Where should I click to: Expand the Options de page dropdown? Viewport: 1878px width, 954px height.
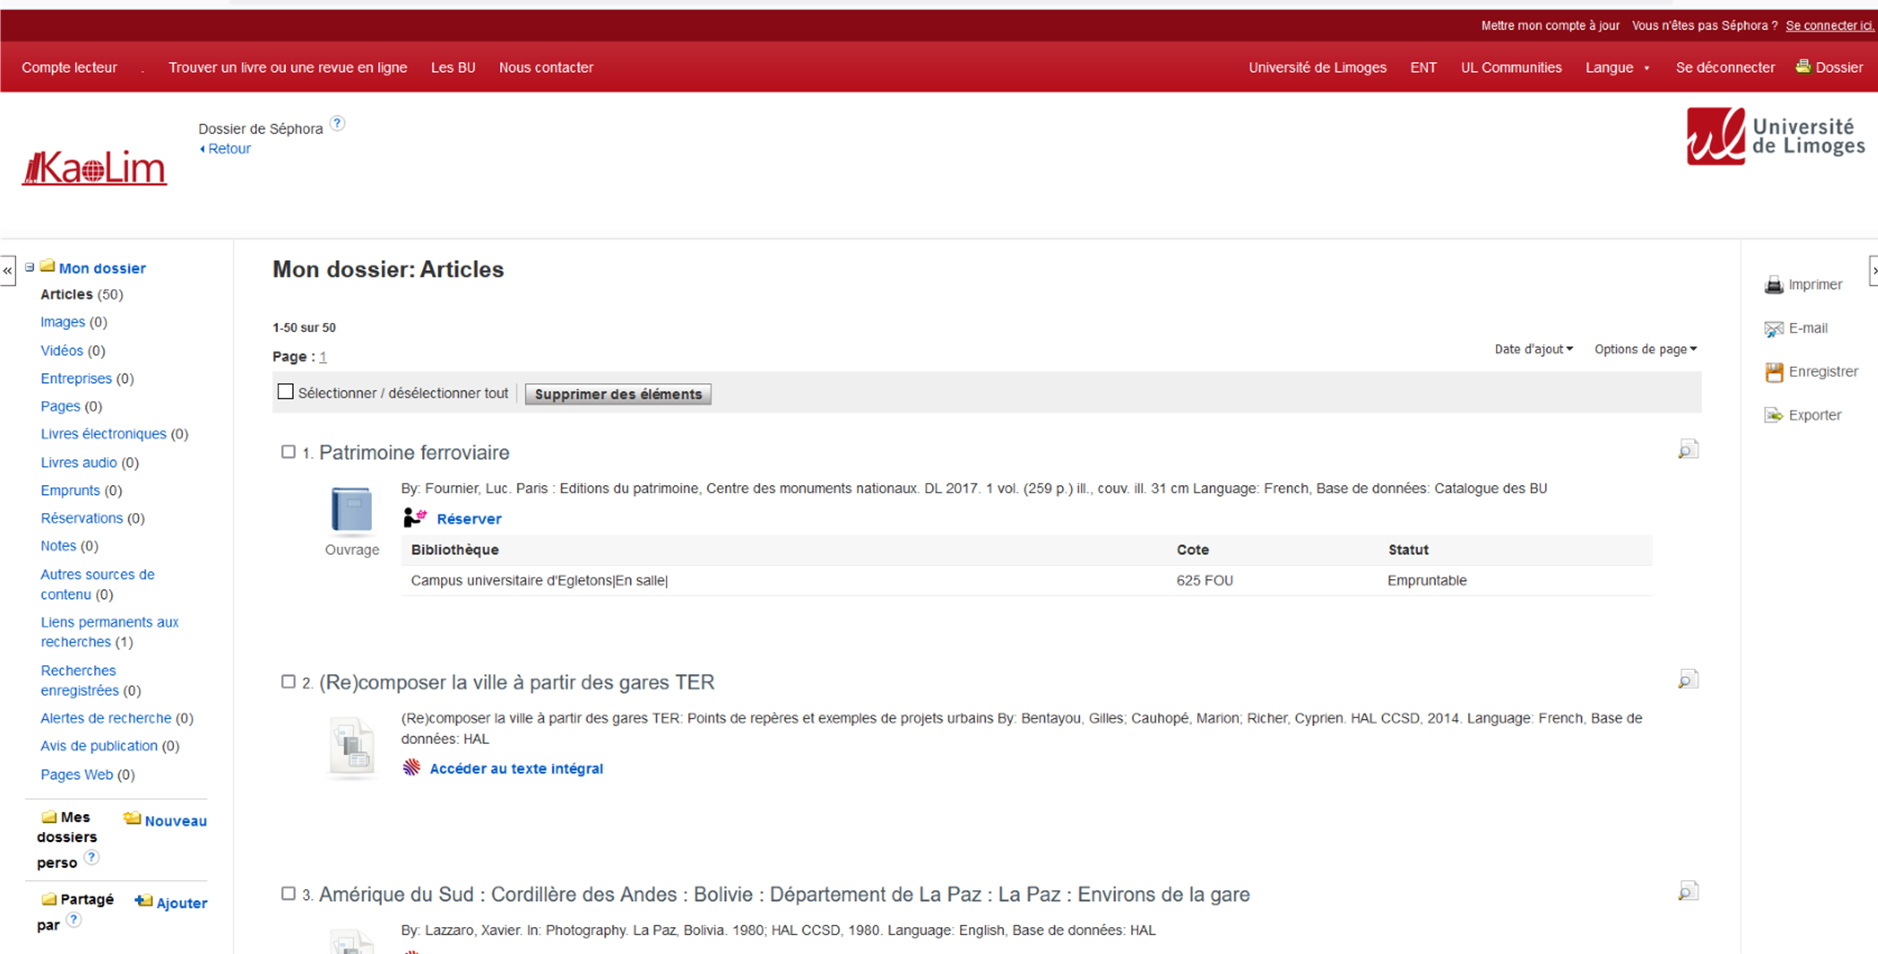coord(1644,349)
